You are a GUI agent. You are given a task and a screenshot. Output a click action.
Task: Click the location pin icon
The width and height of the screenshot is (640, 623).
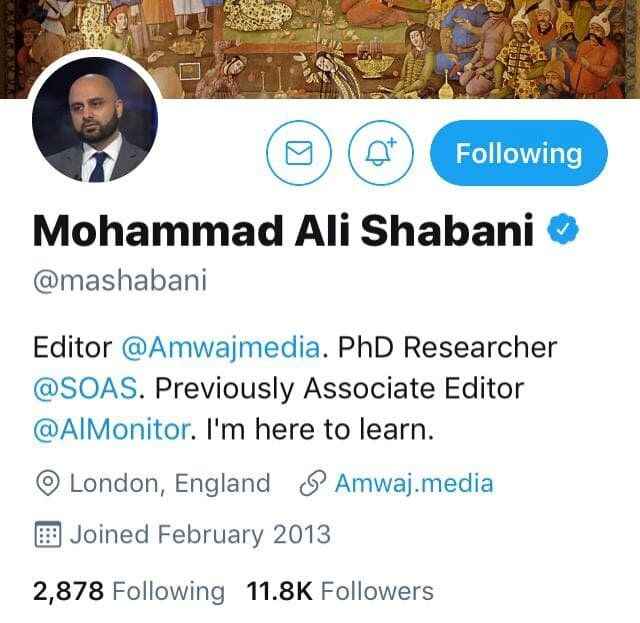tap(48, 483)
